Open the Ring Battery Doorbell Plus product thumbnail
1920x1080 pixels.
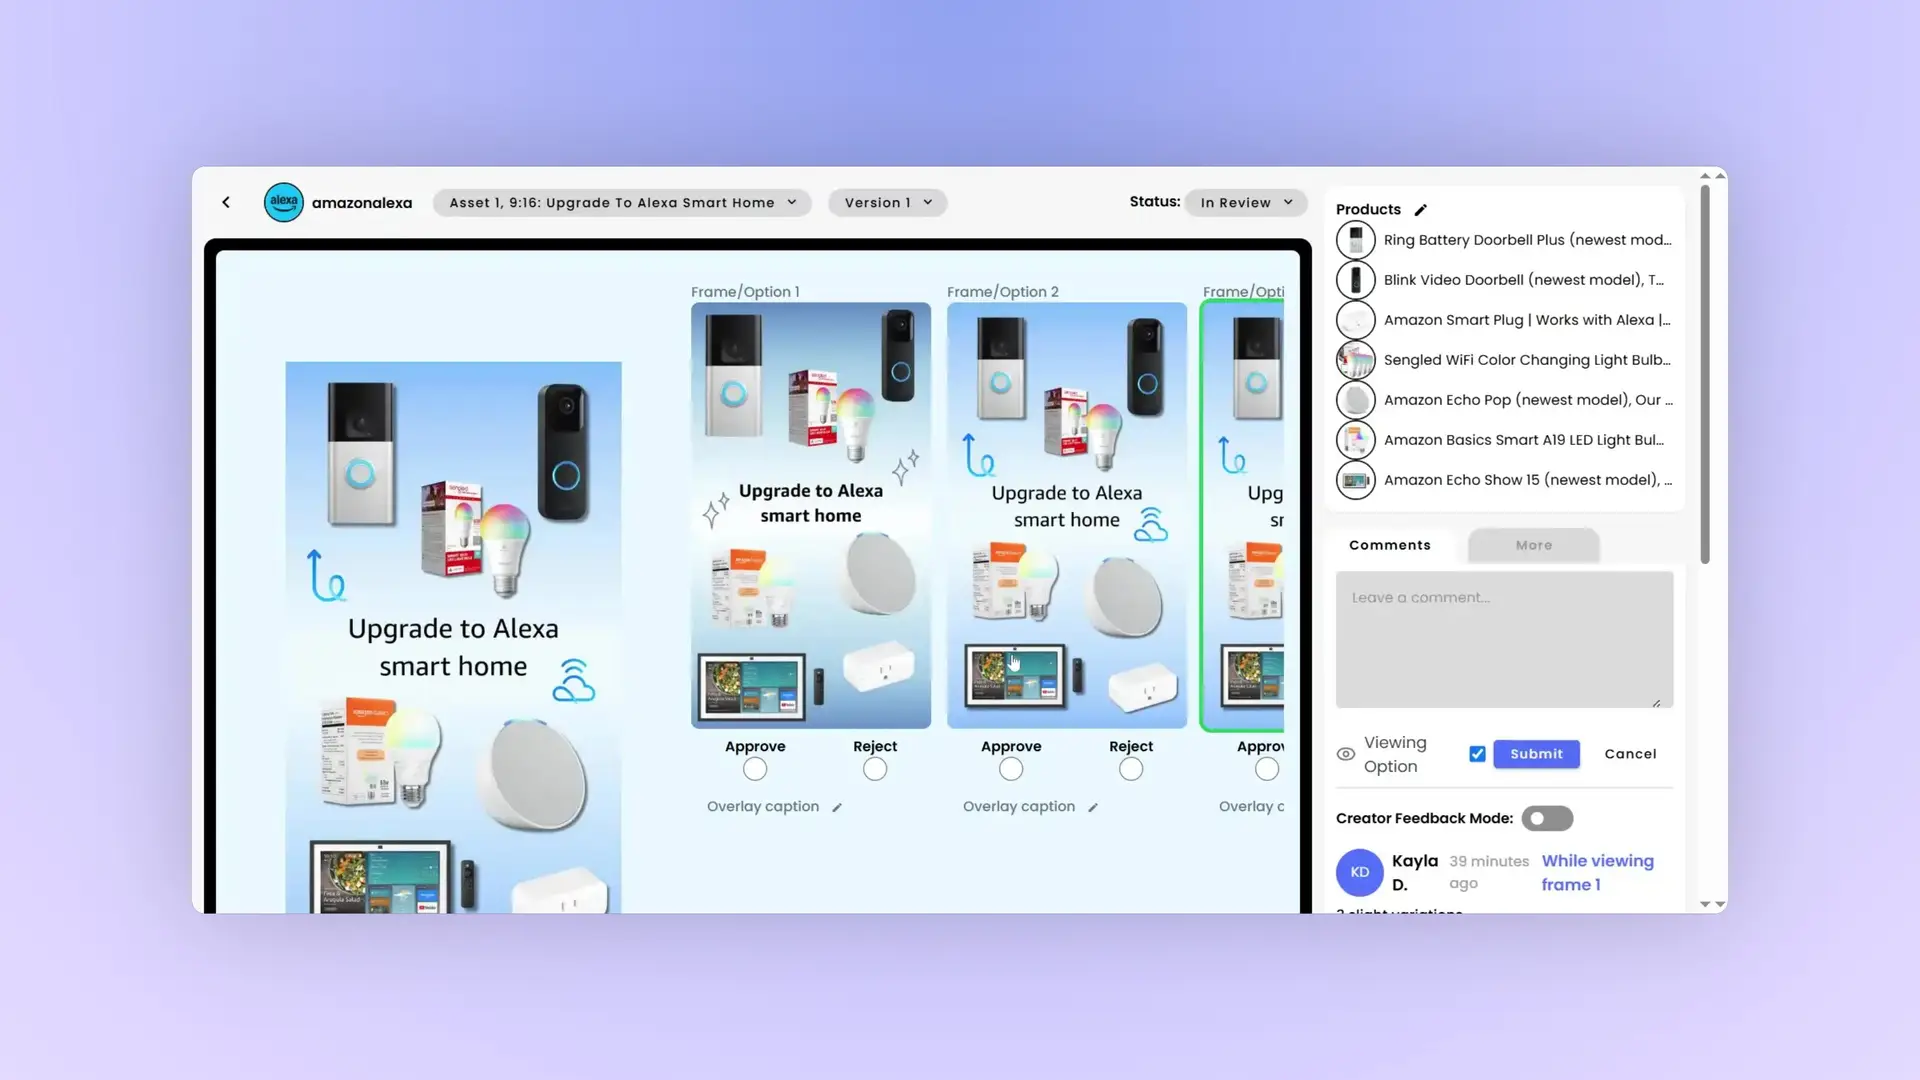tap(1356, 239)
